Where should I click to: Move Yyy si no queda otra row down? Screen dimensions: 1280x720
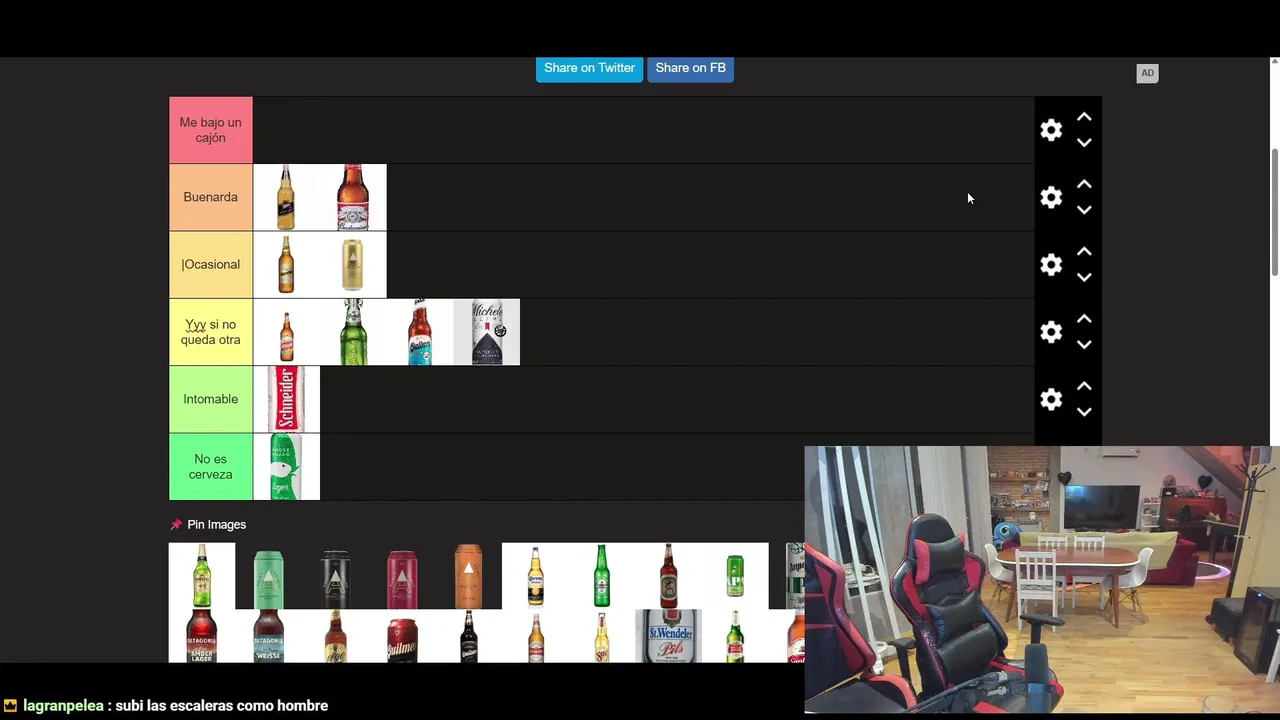[x=1084, y=345]
